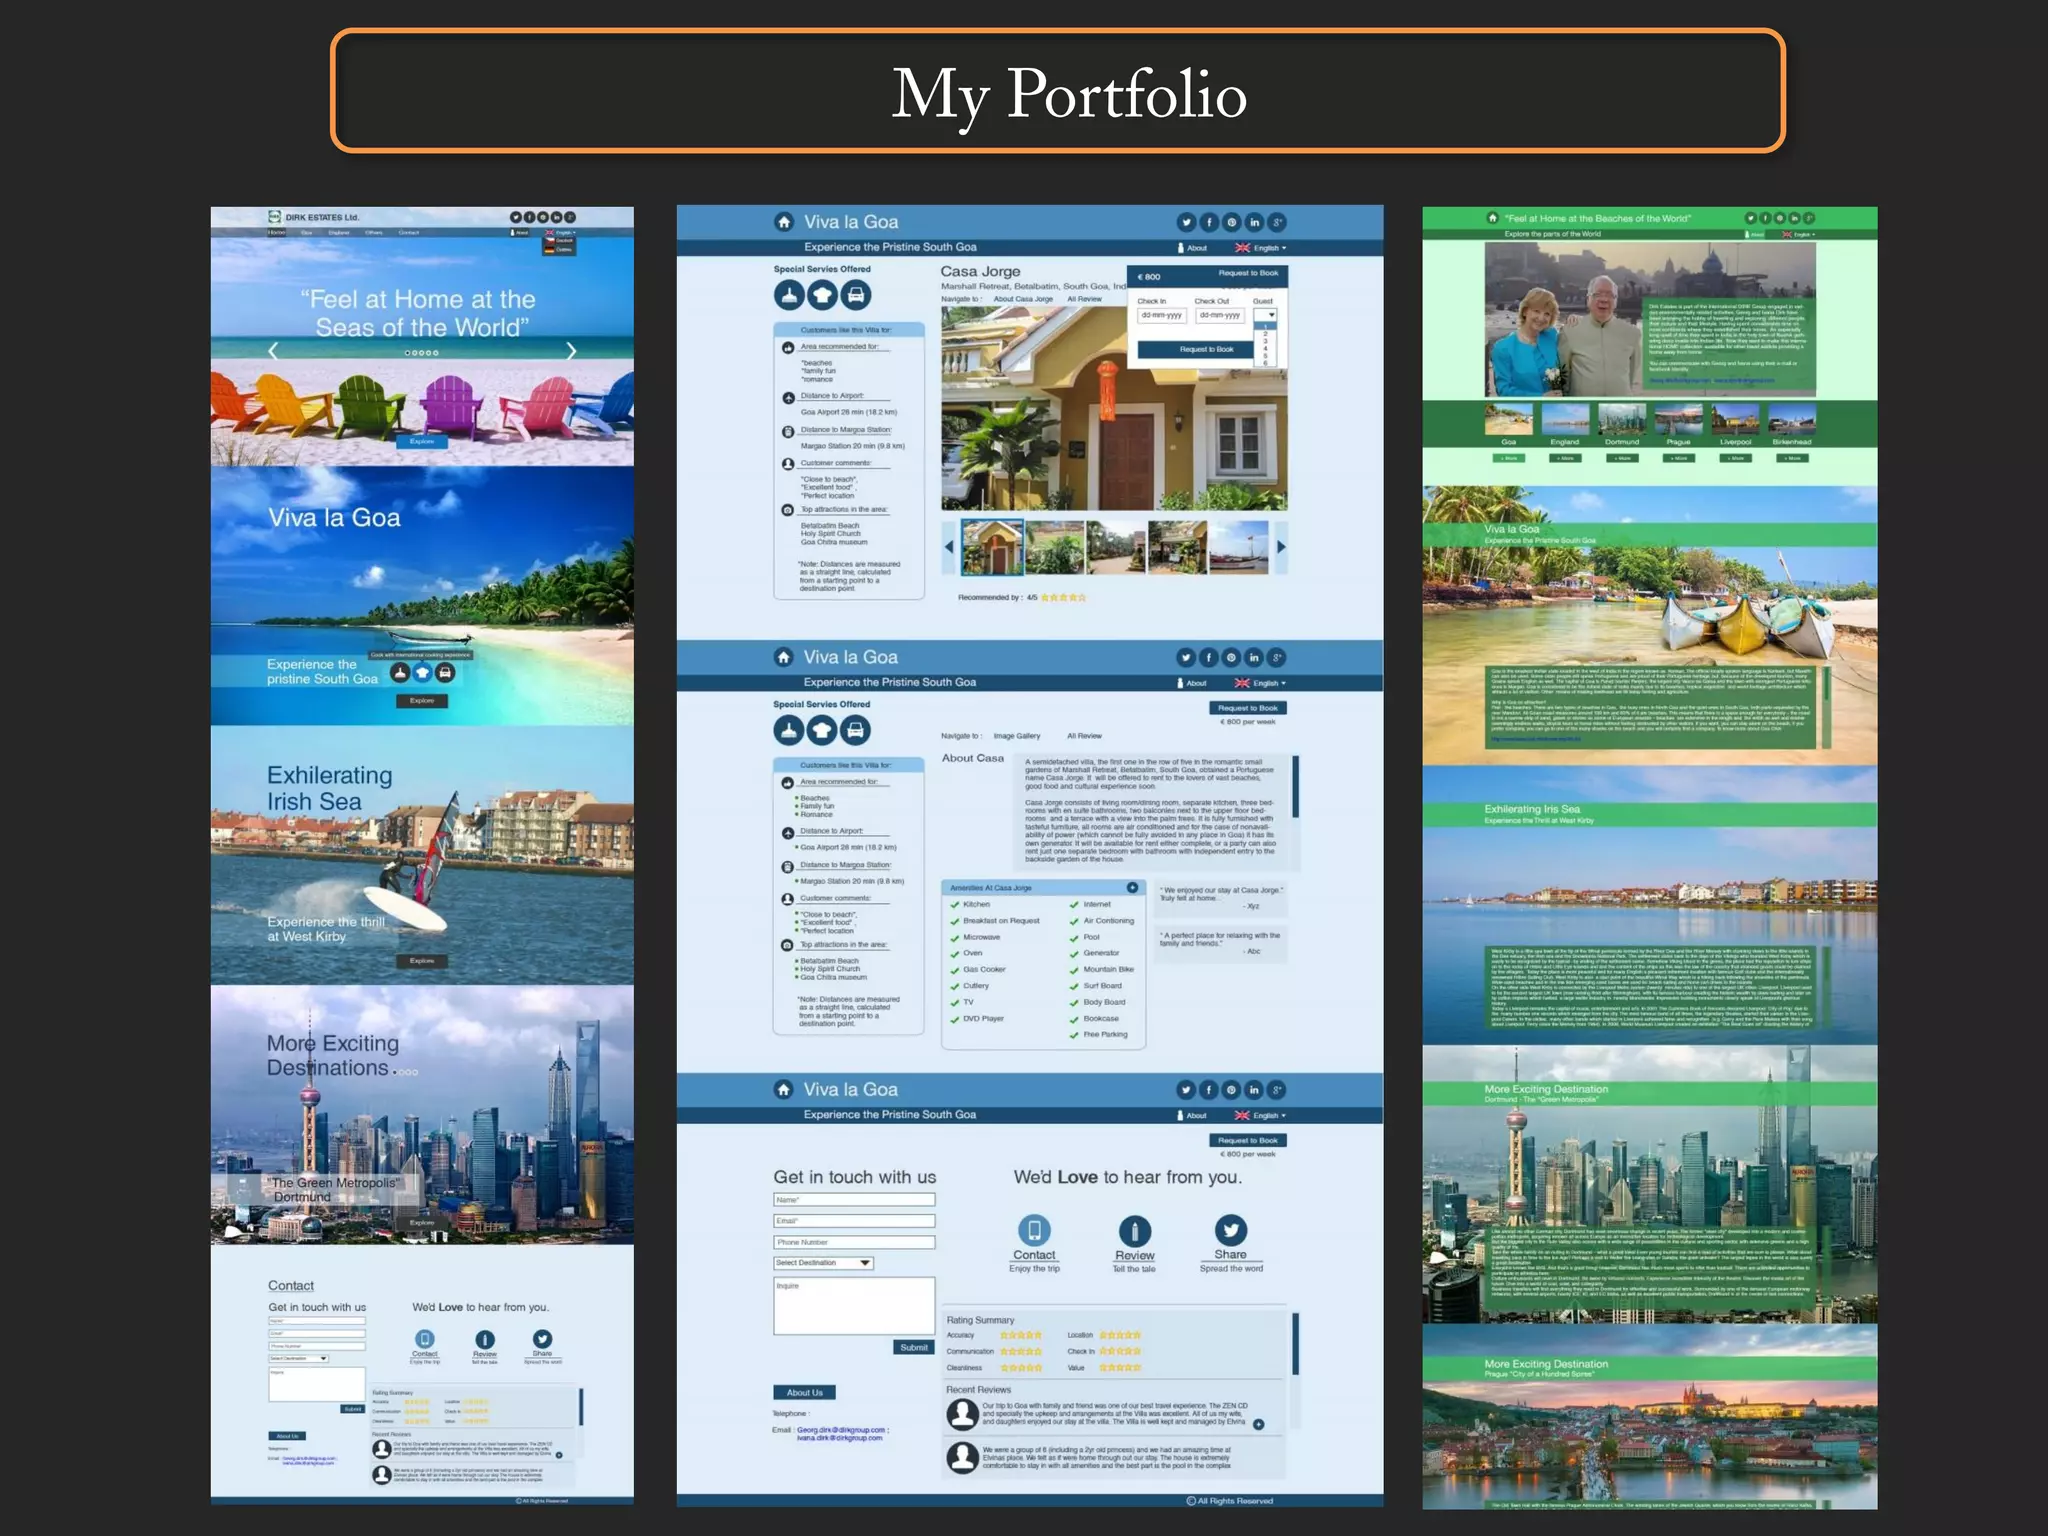Open English language dropdown on About Casa page
This screenshot has width=2048, height=1536.
(1262, 683)
